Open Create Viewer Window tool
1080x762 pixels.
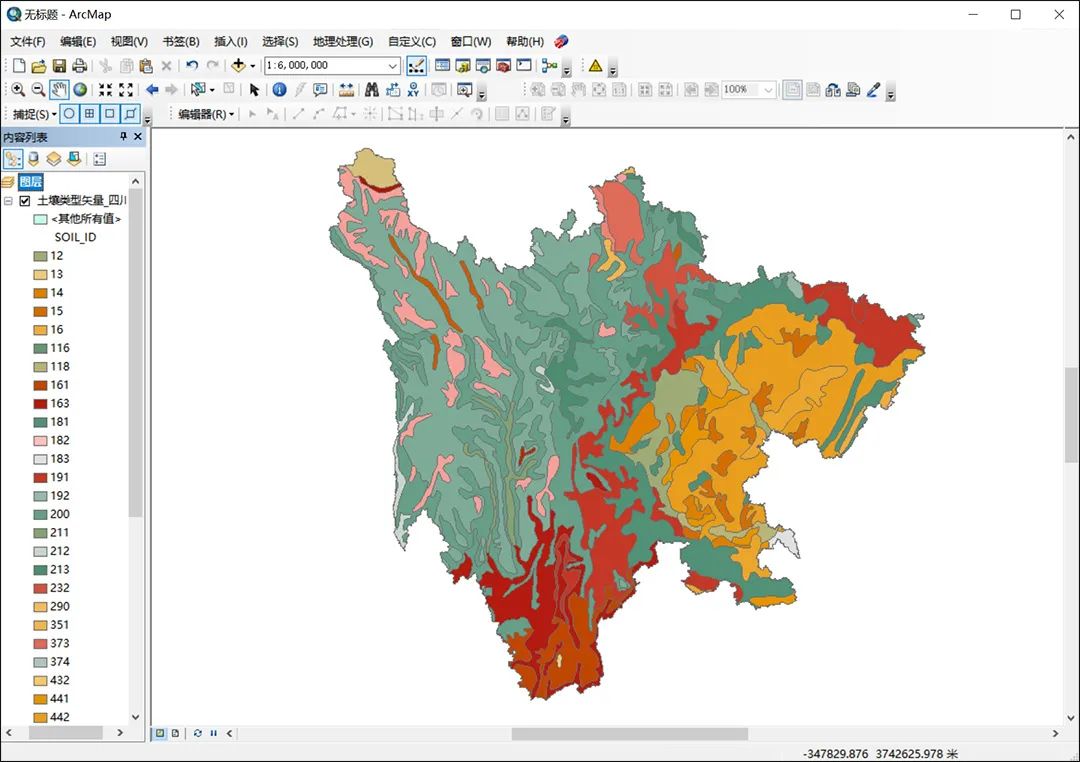(464, 90)
